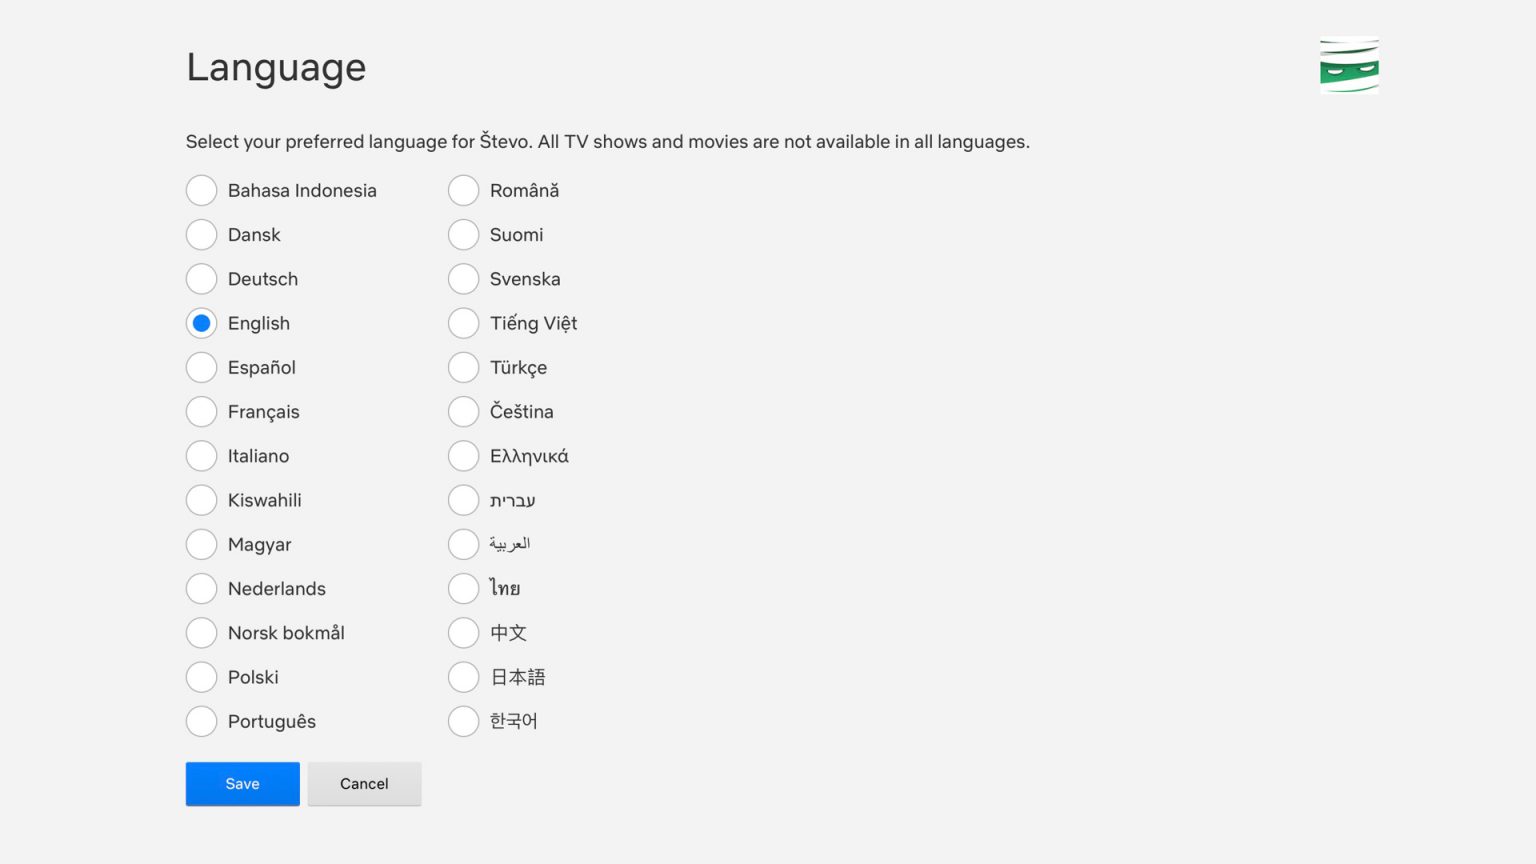Select the Polski language option
The image size is (1536, 864).
click(201, 677)
